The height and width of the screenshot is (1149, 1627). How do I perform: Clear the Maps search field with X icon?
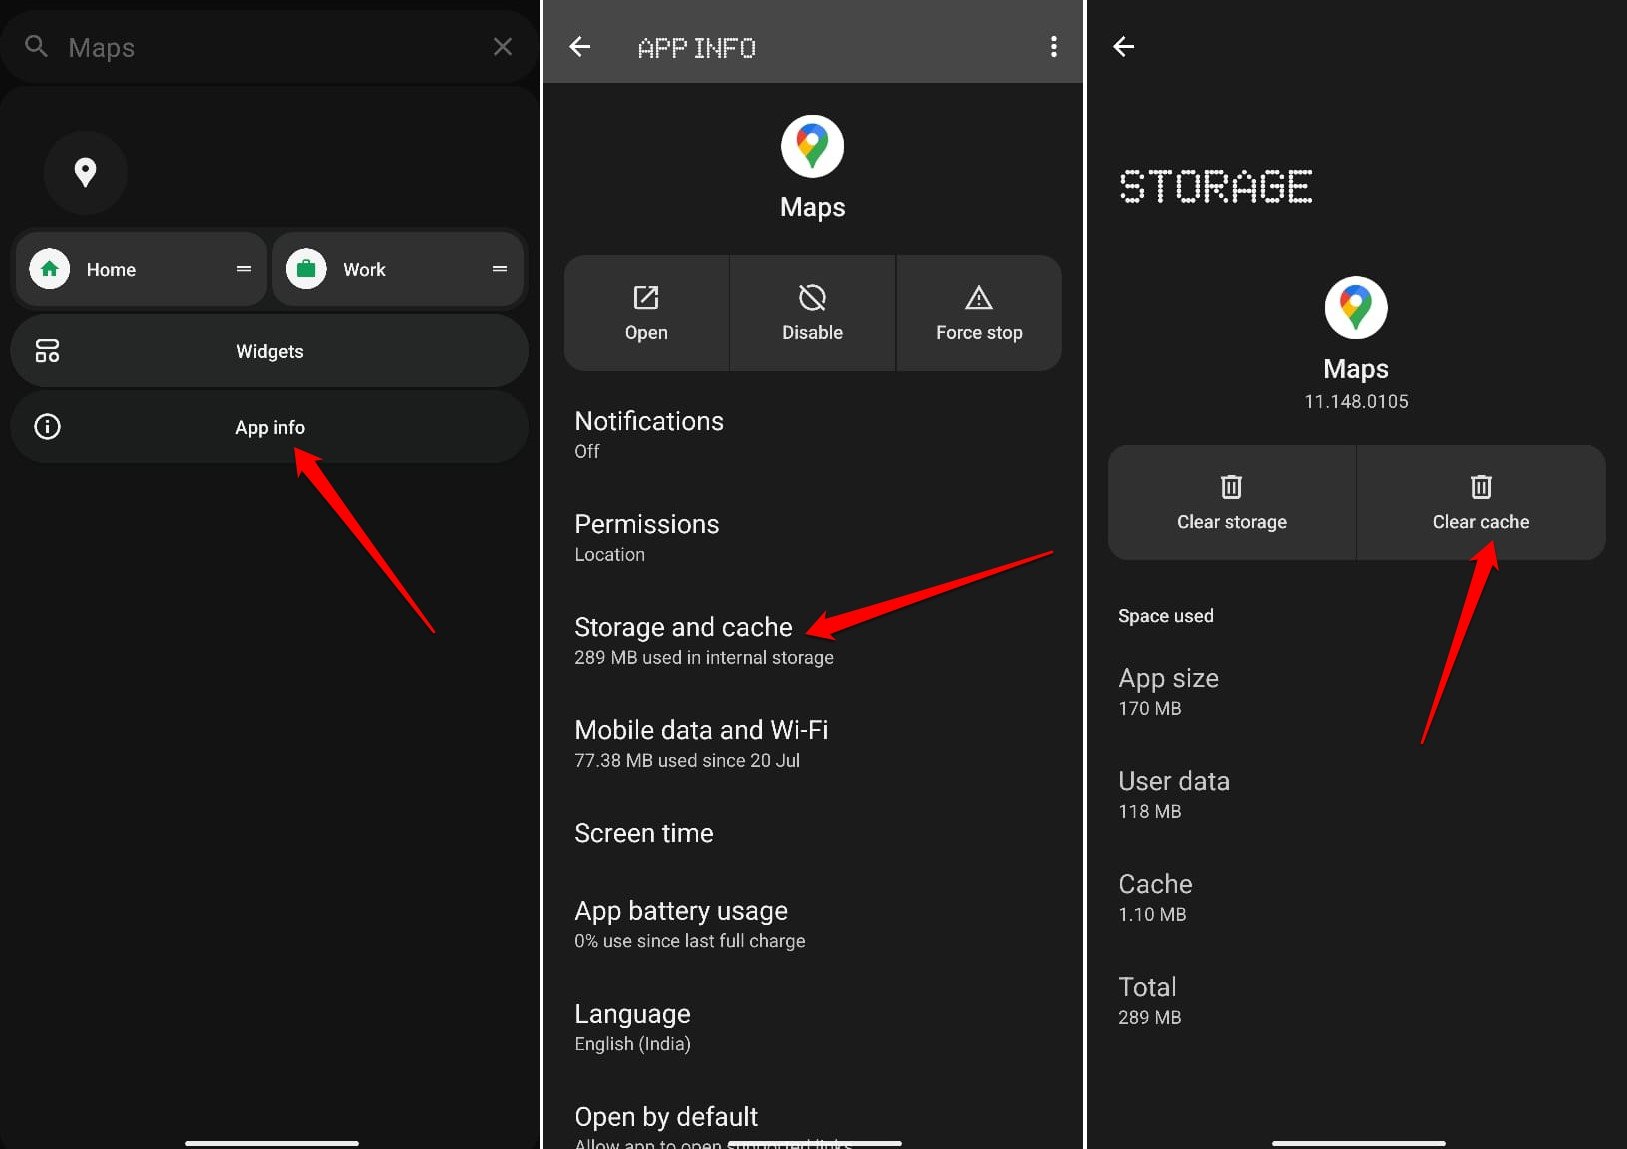(503, 47)
